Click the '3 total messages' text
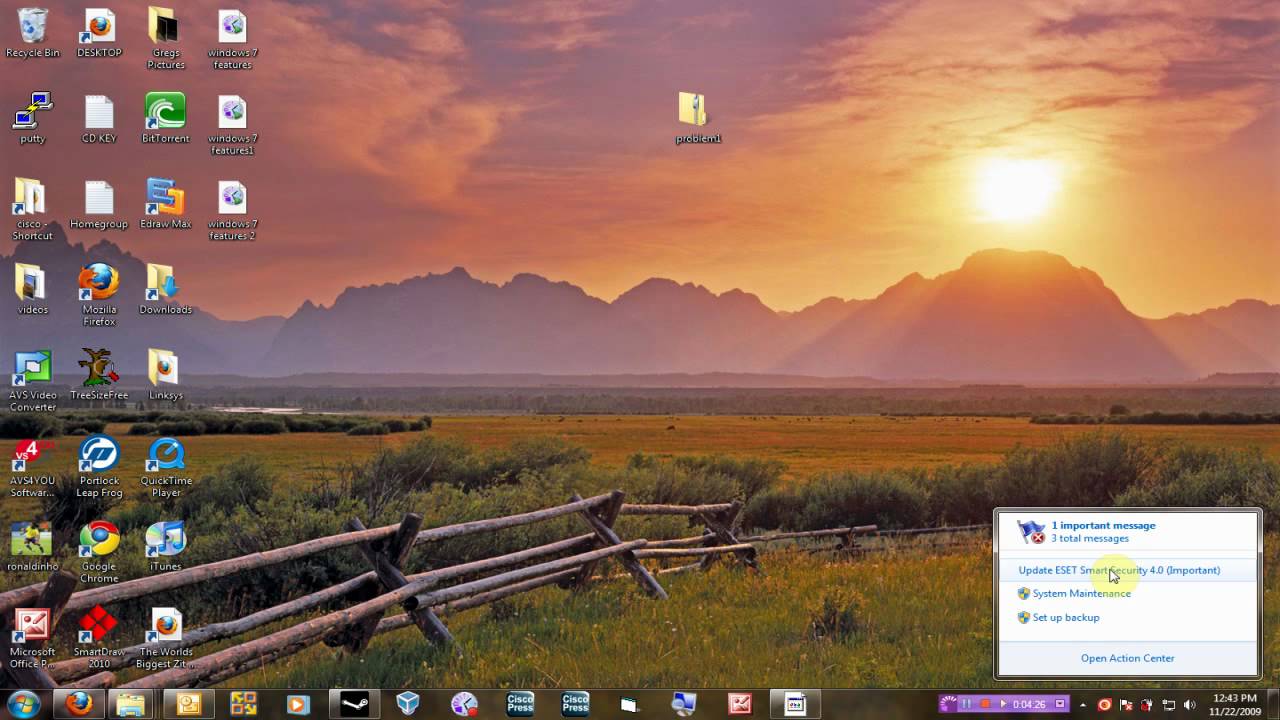This screenshot has height=720, width=1280. pos(1089,538)
